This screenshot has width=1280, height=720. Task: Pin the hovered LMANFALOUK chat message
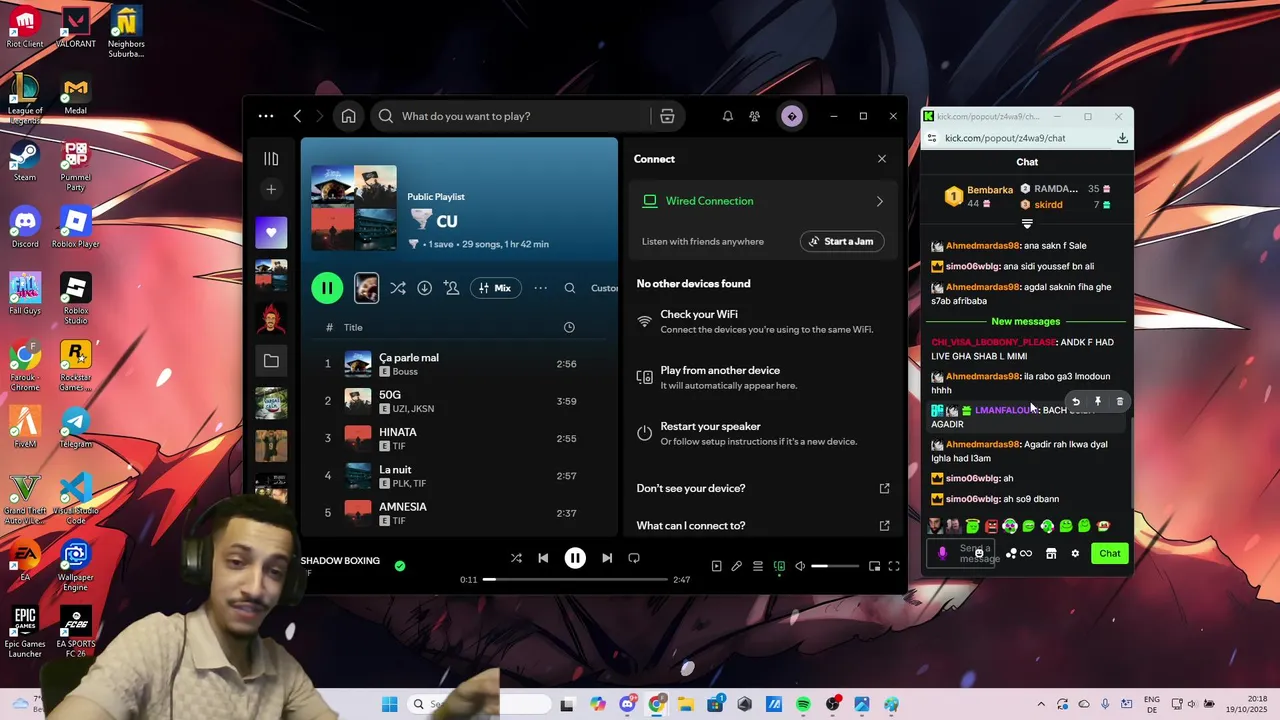pyautogui.click(x=1098, y=402)
